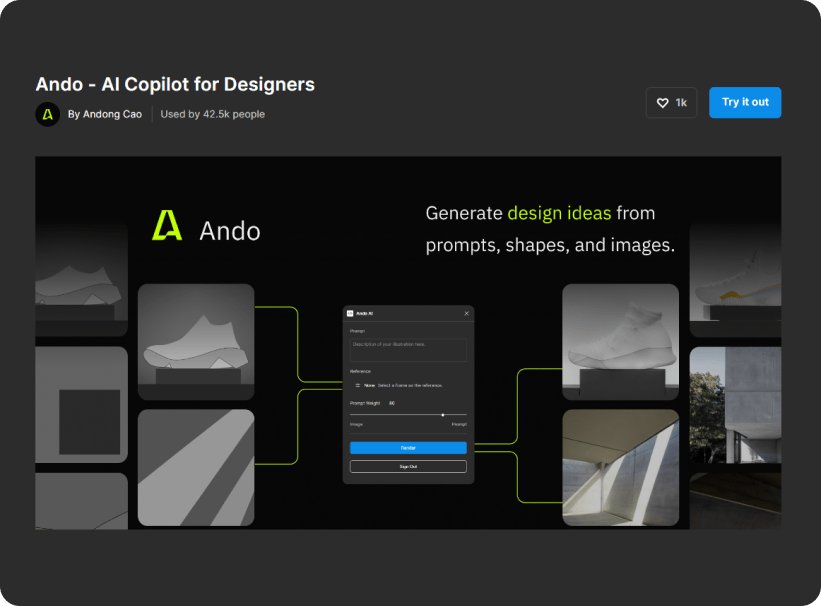Image resolution: width=821 pixels, height=606 pixels.
Task: Click the Reference frame icon beside None
Action: pos(358,385)
